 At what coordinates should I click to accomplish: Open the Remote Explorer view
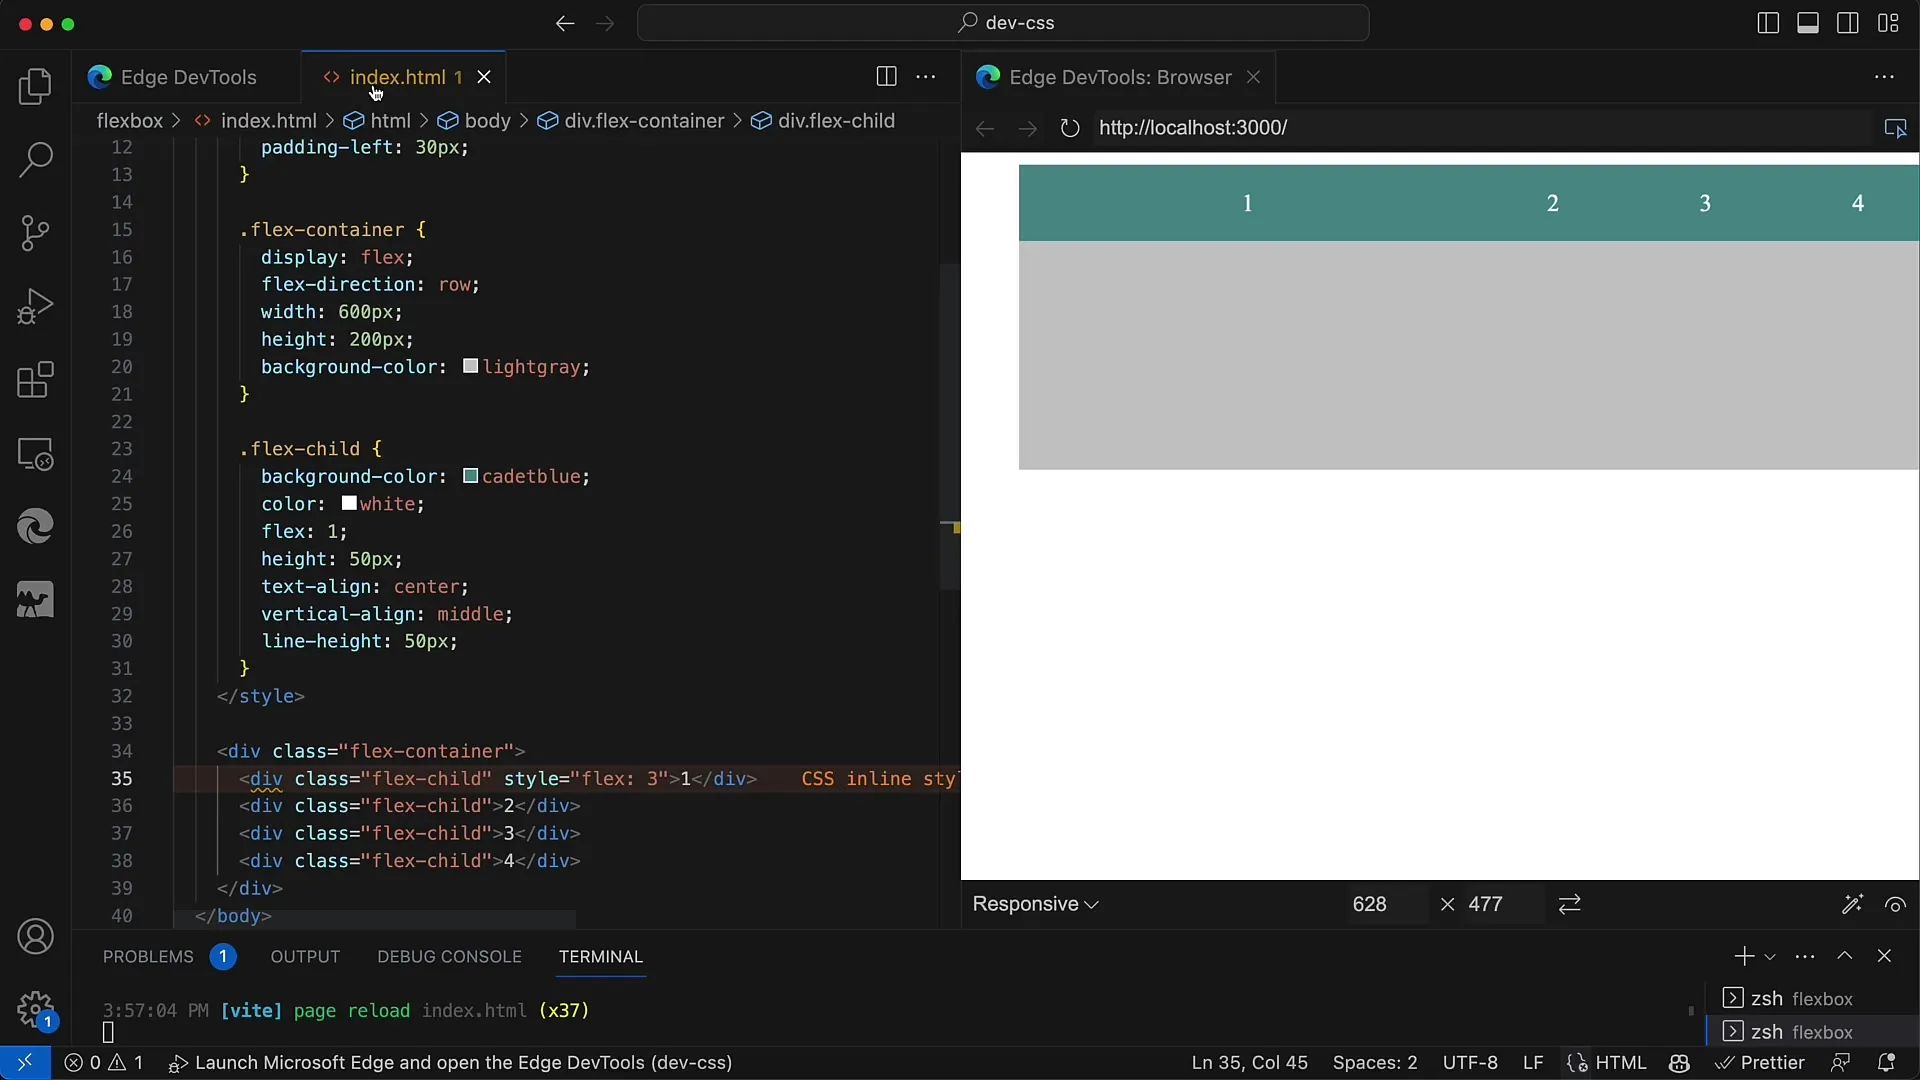coord(36,454)
